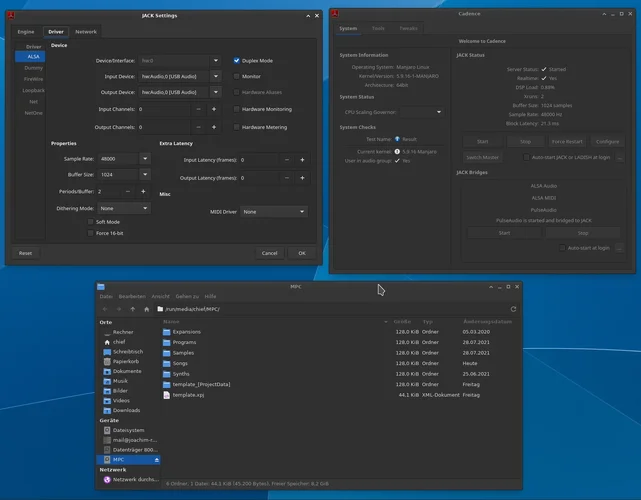
Task: Open the CPU Scaling Governor dropdown
Action: 390,112
